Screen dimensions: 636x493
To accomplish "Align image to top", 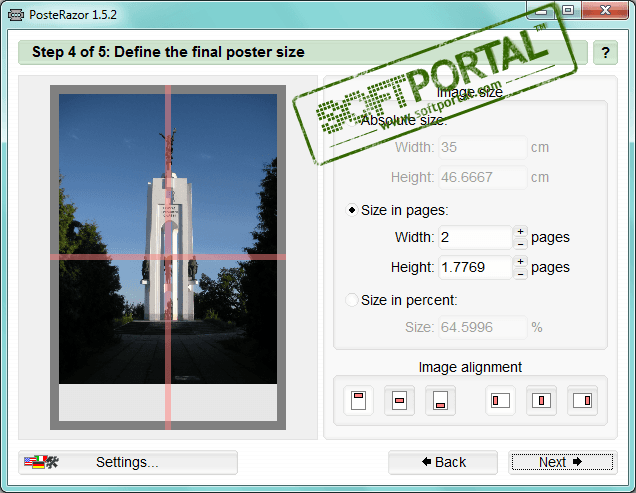I will click(x=358, y=400).
